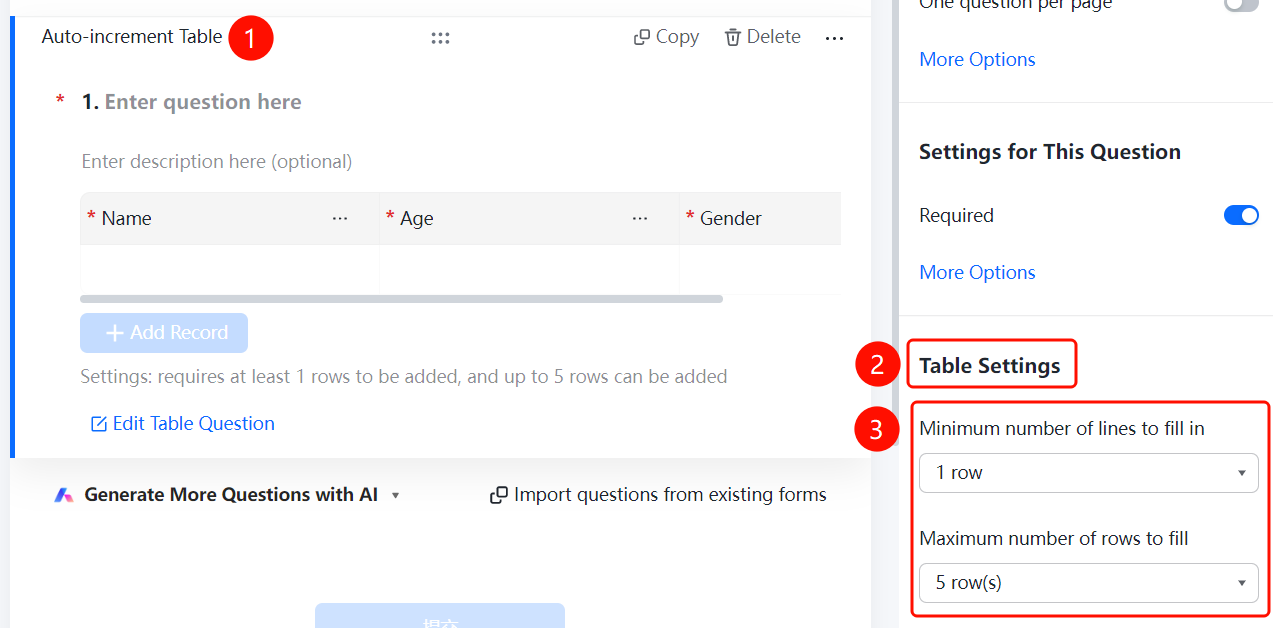Image resolution: width=1273 pixels, height=628 pixels.
Task: Select the Age column header
Action: tap(529, 218)
